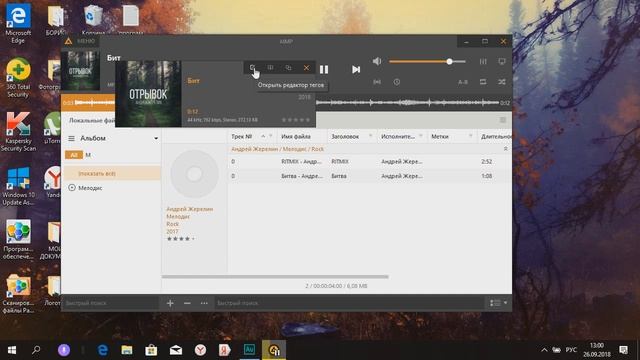Click the second icon in track popup toolbar

click(270, 68)
